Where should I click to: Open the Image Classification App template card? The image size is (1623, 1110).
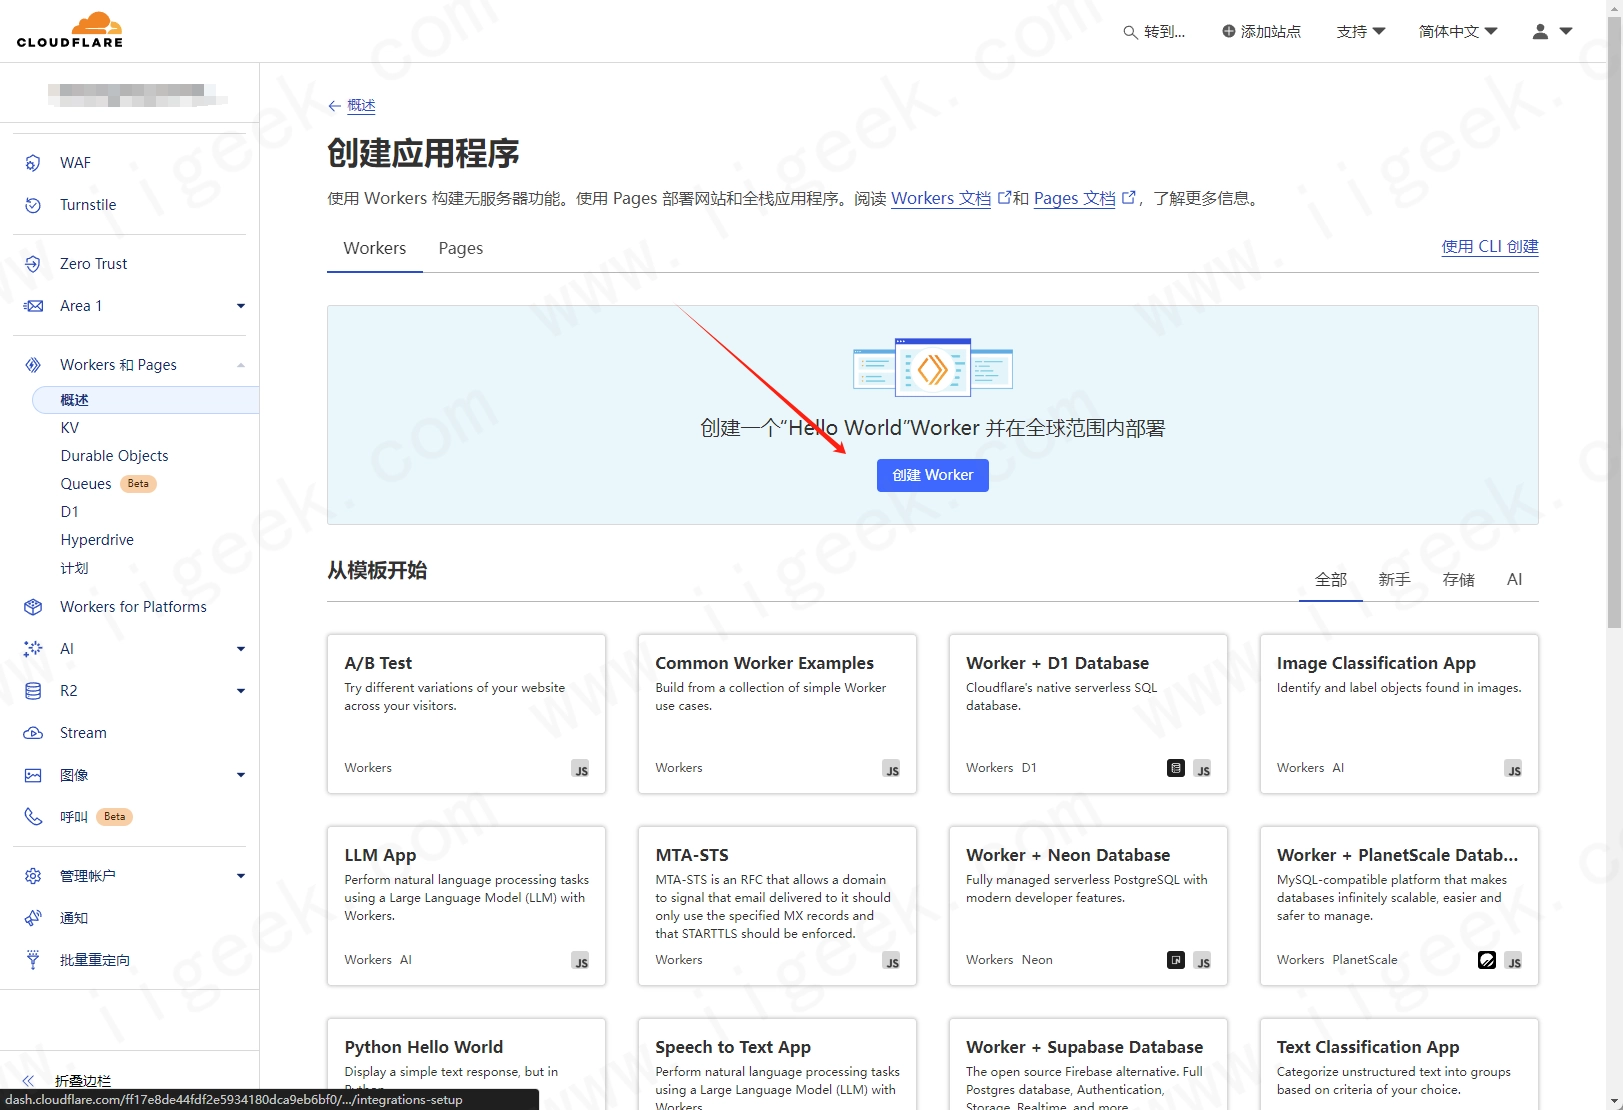1399,714
